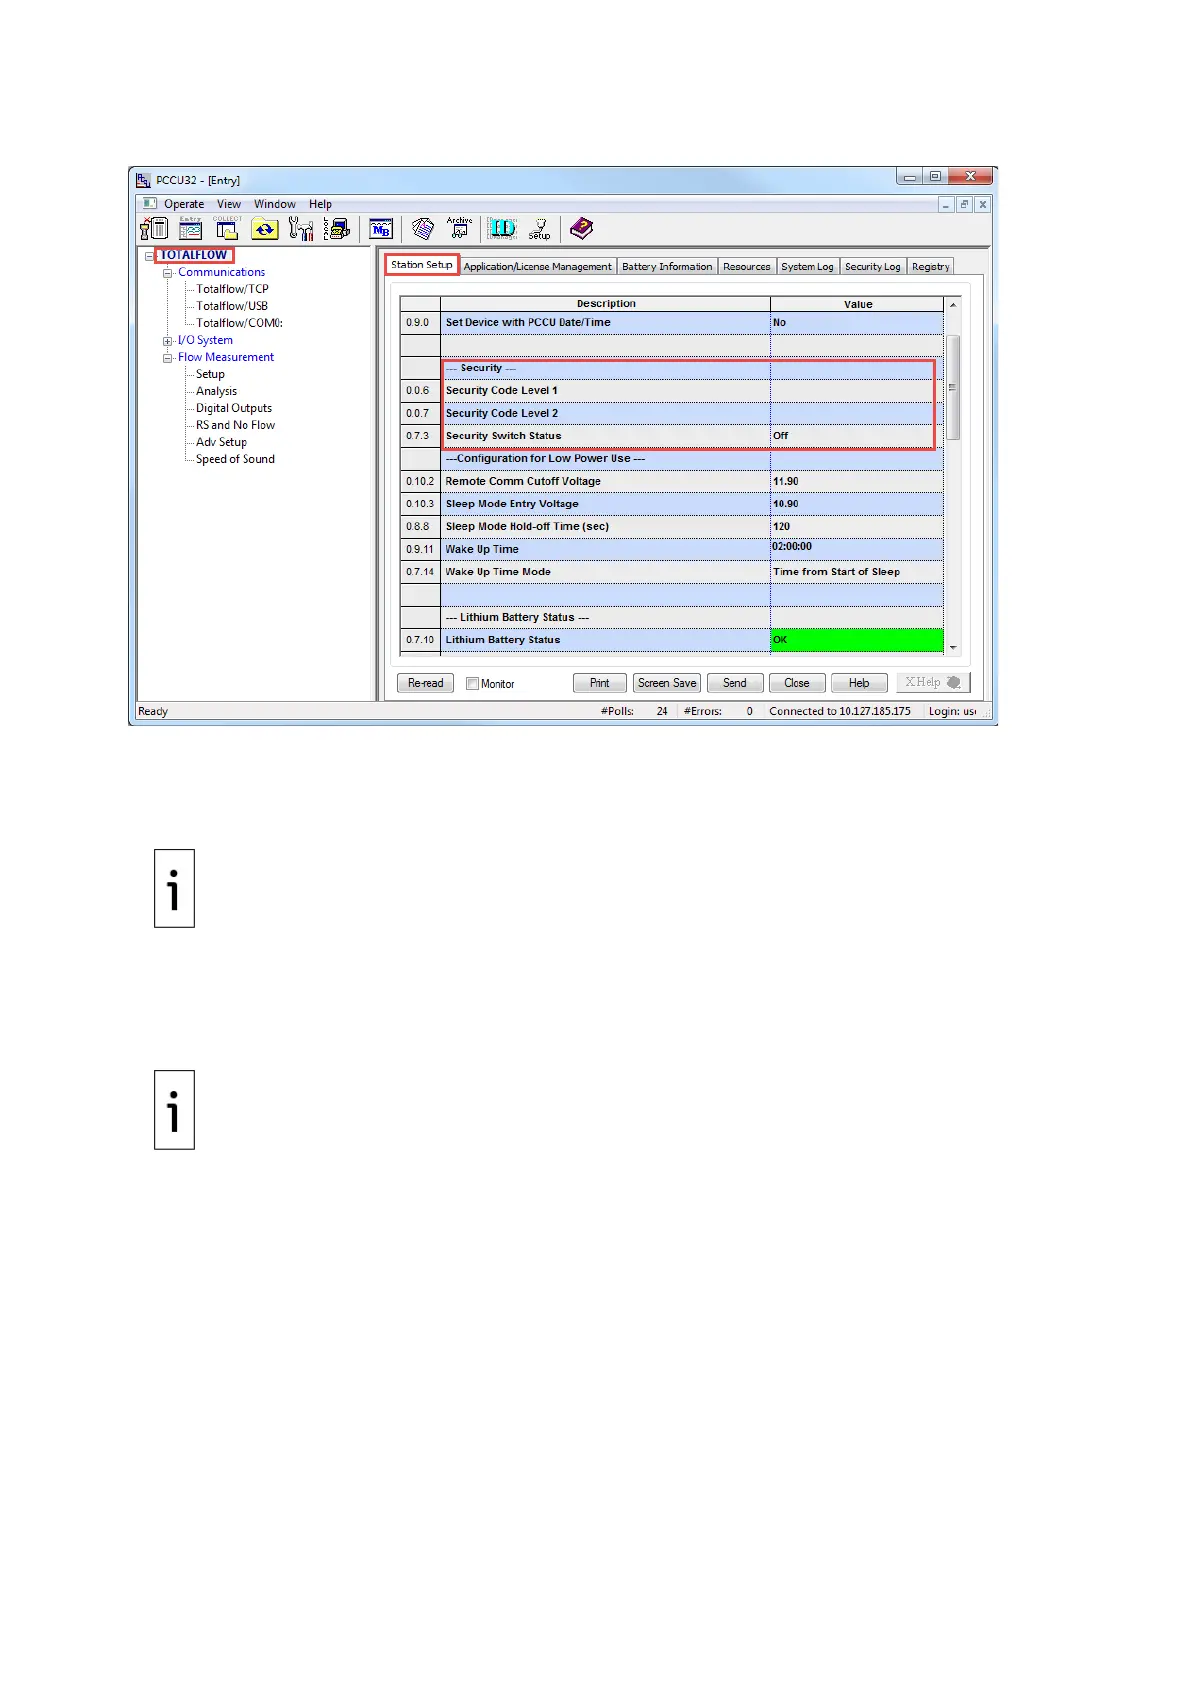
Task: Select Digital Outputs in the tree
Action: [234, 408]
